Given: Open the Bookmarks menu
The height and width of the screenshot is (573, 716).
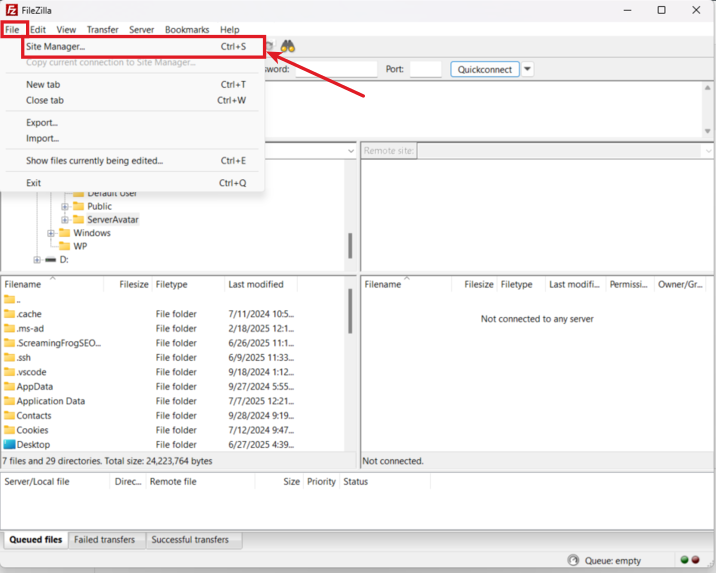Looking at the screenshot, I should (187, 30).
